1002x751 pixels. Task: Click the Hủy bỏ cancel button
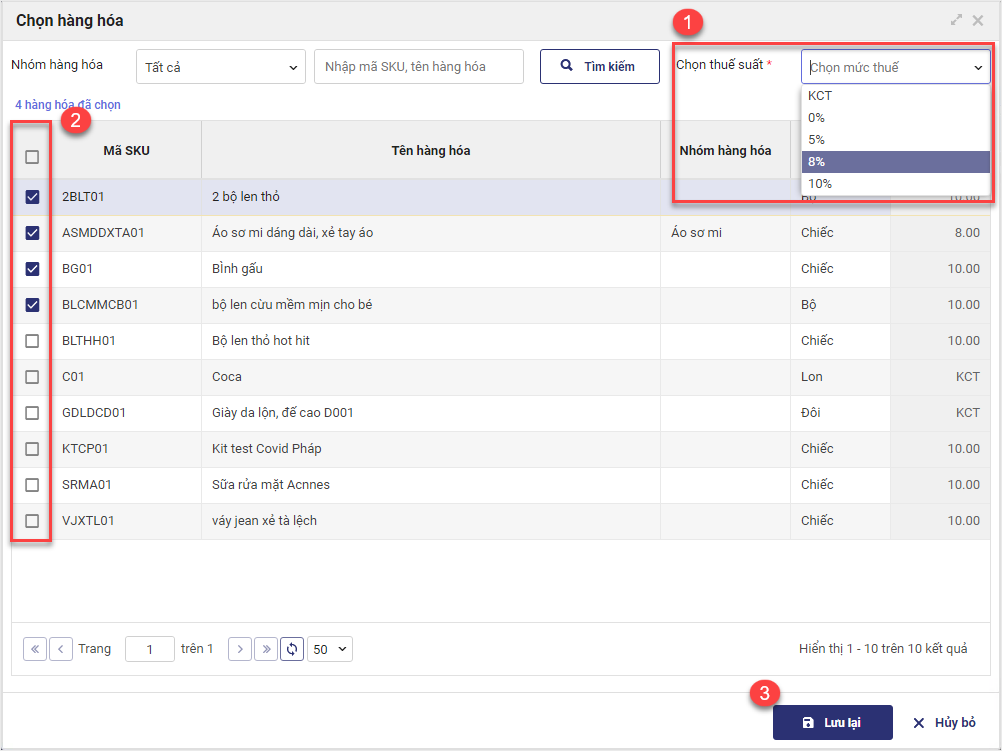(x=944, y=723)
